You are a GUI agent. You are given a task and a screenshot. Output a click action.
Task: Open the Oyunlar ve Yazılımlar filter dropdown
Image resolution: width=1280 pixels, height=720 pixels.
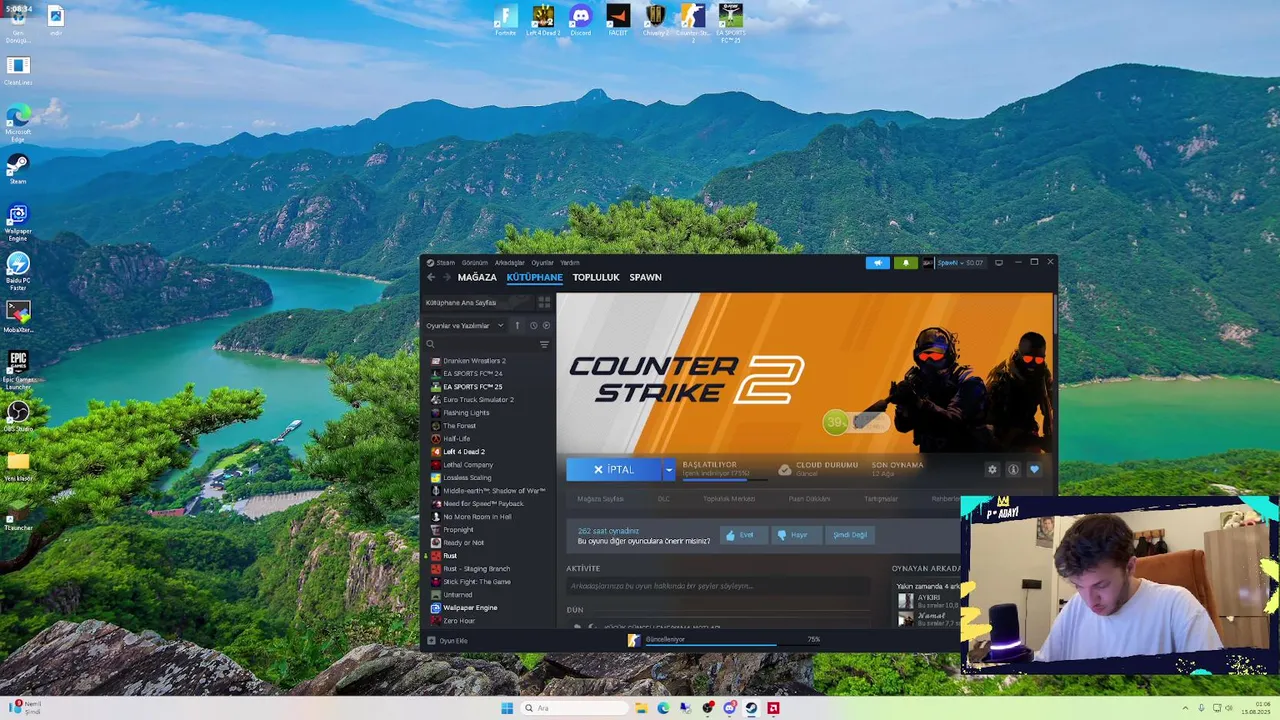465,325
